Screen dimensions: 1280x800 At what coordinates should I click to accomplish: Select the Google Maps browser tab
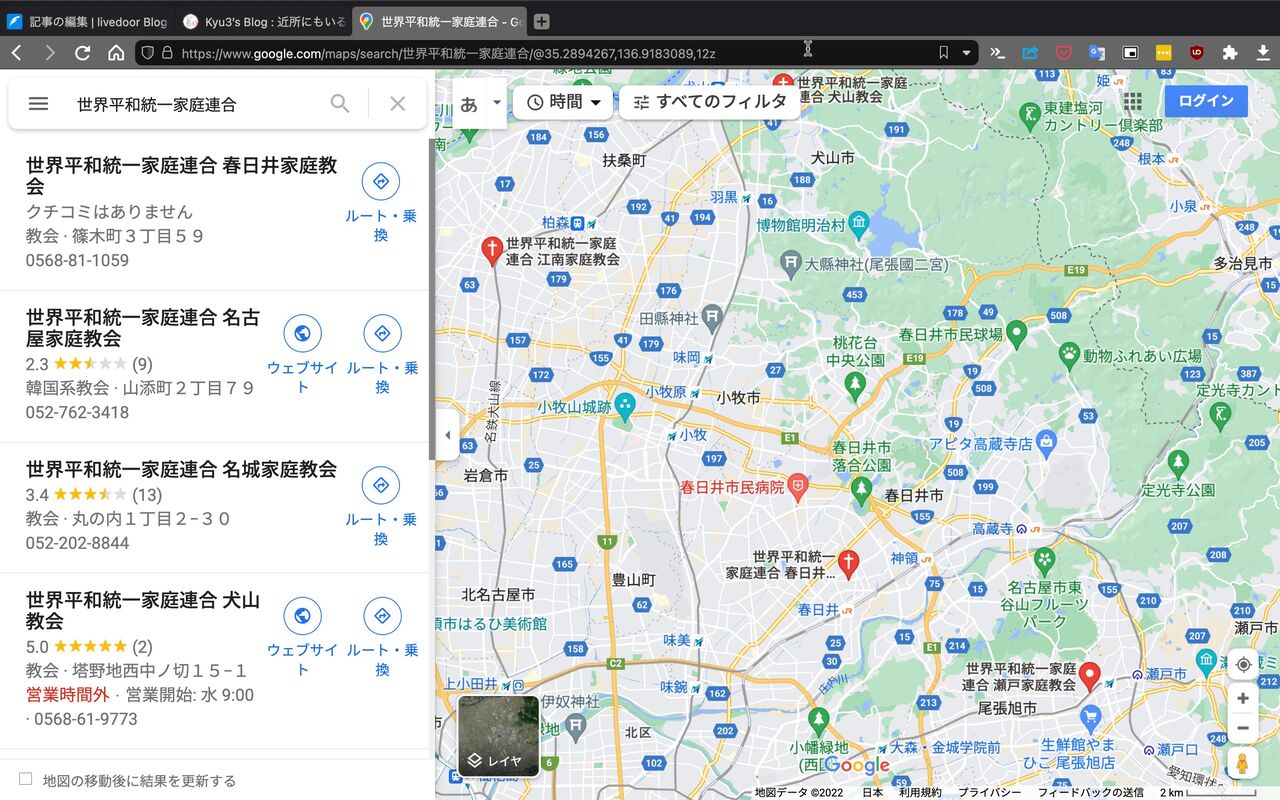[x=441, y=21]
